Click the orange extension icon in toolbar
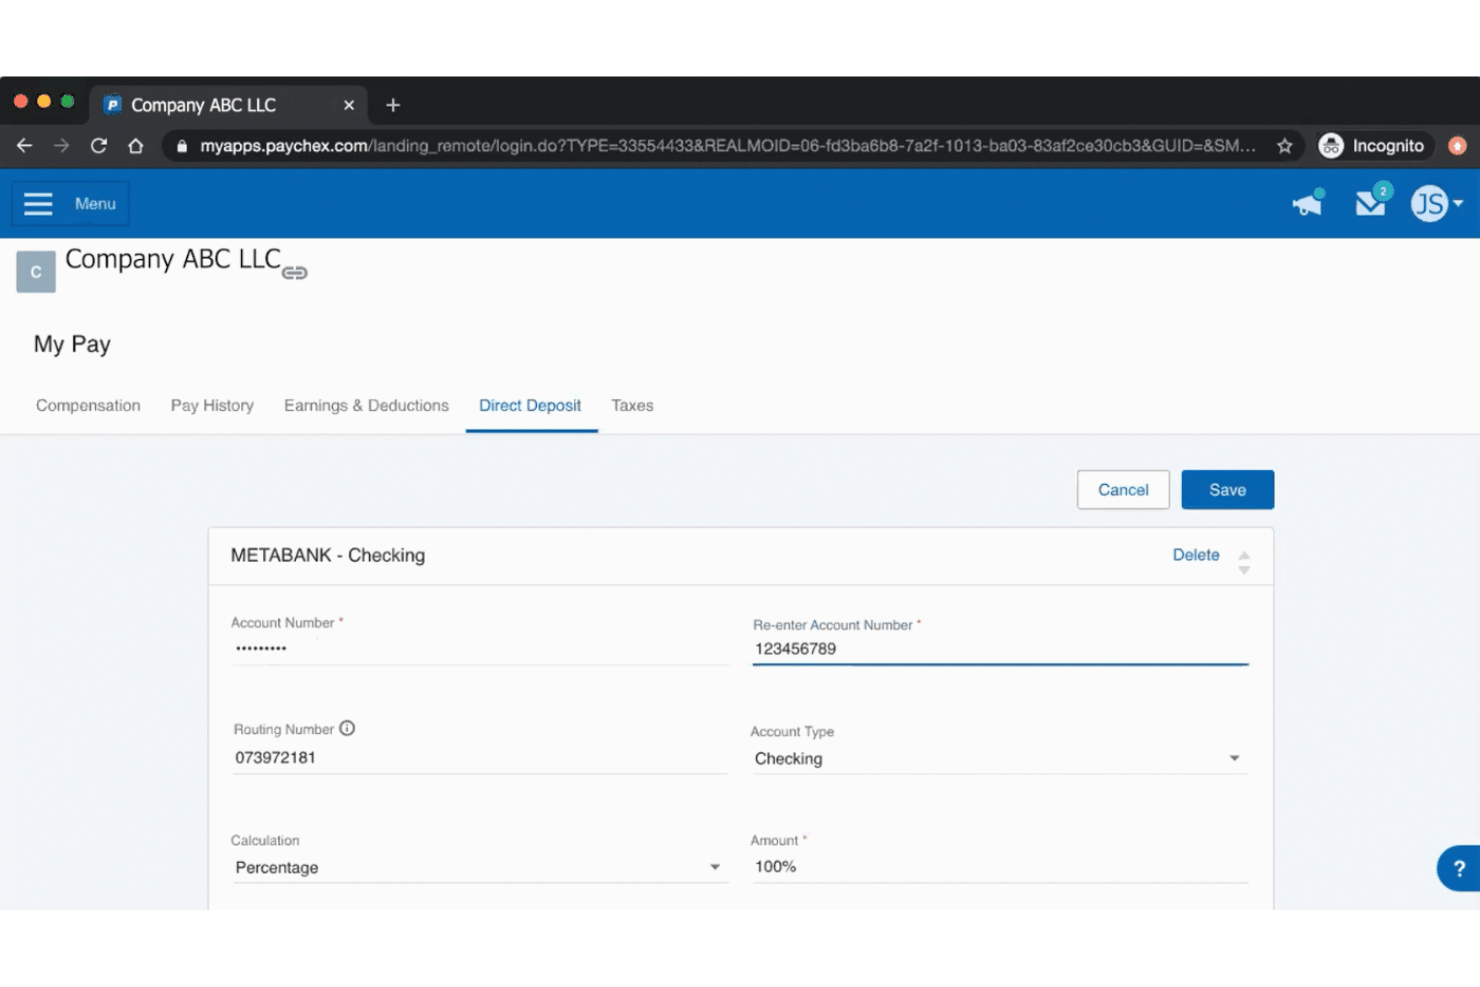 point(1458,146)
